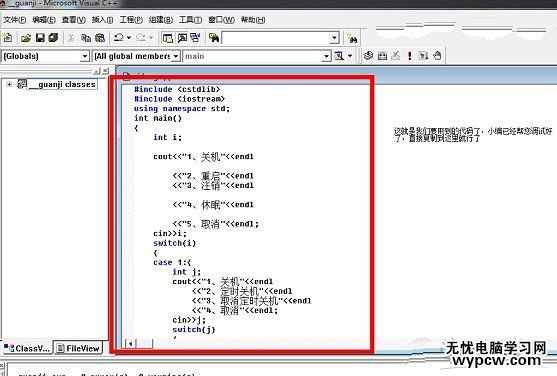Viewport: 557px width, 376px height.
Task: Click the code line 'int i;'
Action: tap(167, 137)
